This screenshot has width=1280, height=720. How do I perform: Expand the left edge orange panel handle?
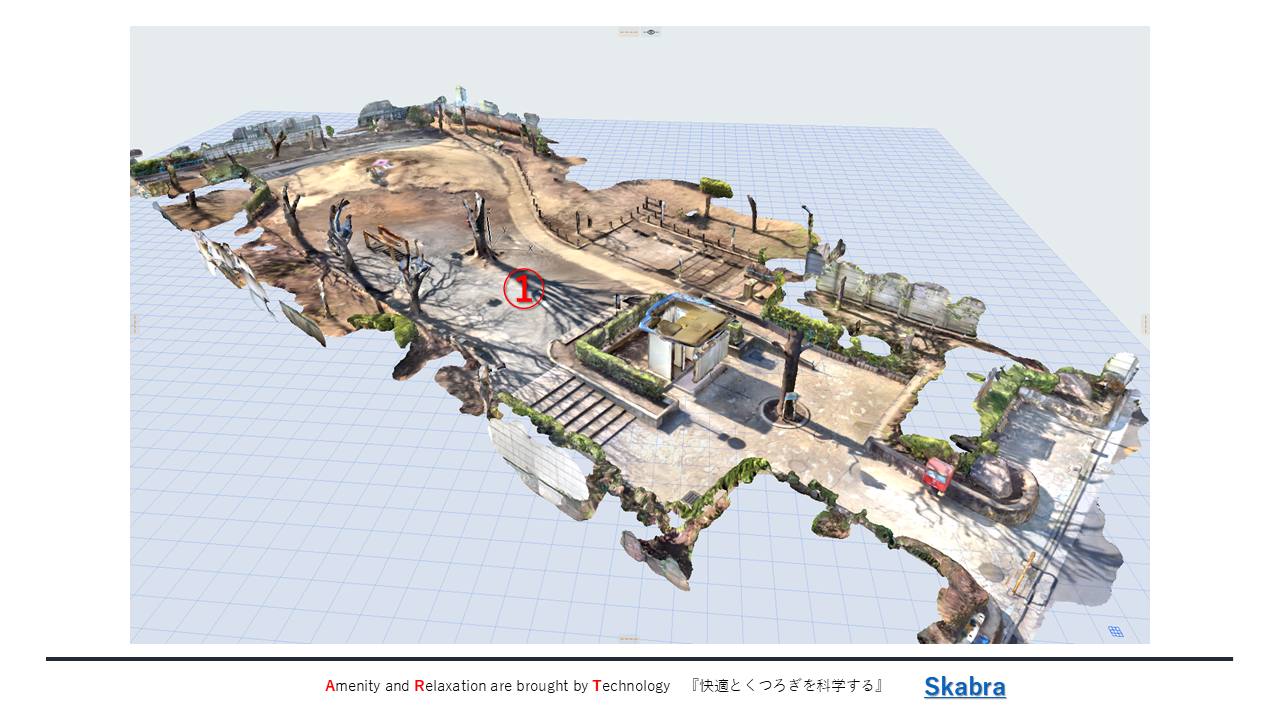point(134,324)
